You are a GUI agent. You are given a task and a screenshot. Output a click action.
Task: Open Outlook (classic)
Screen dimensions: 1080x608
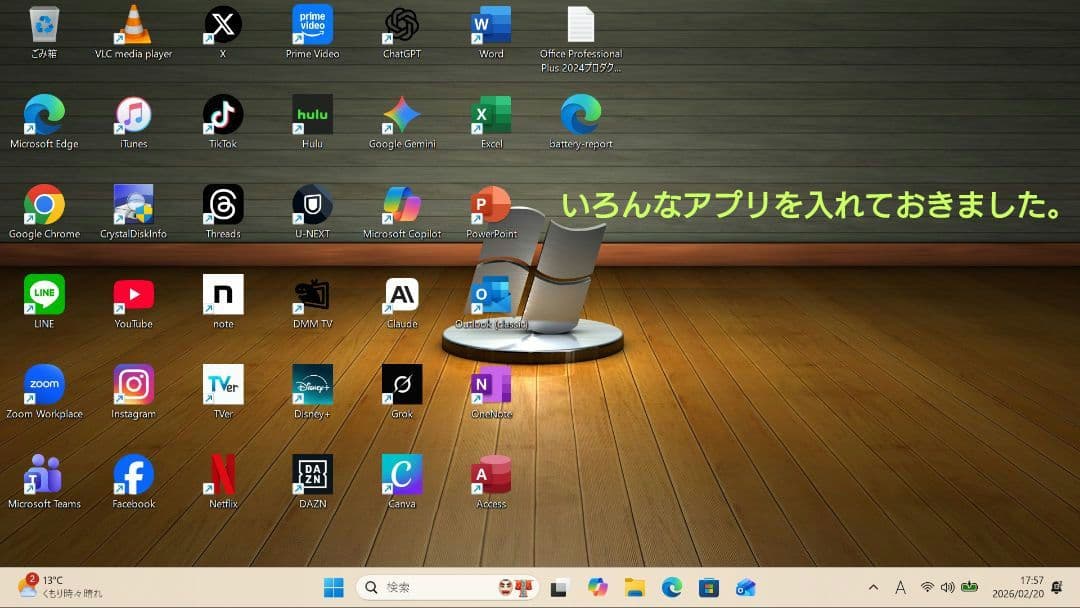[490, 295]
